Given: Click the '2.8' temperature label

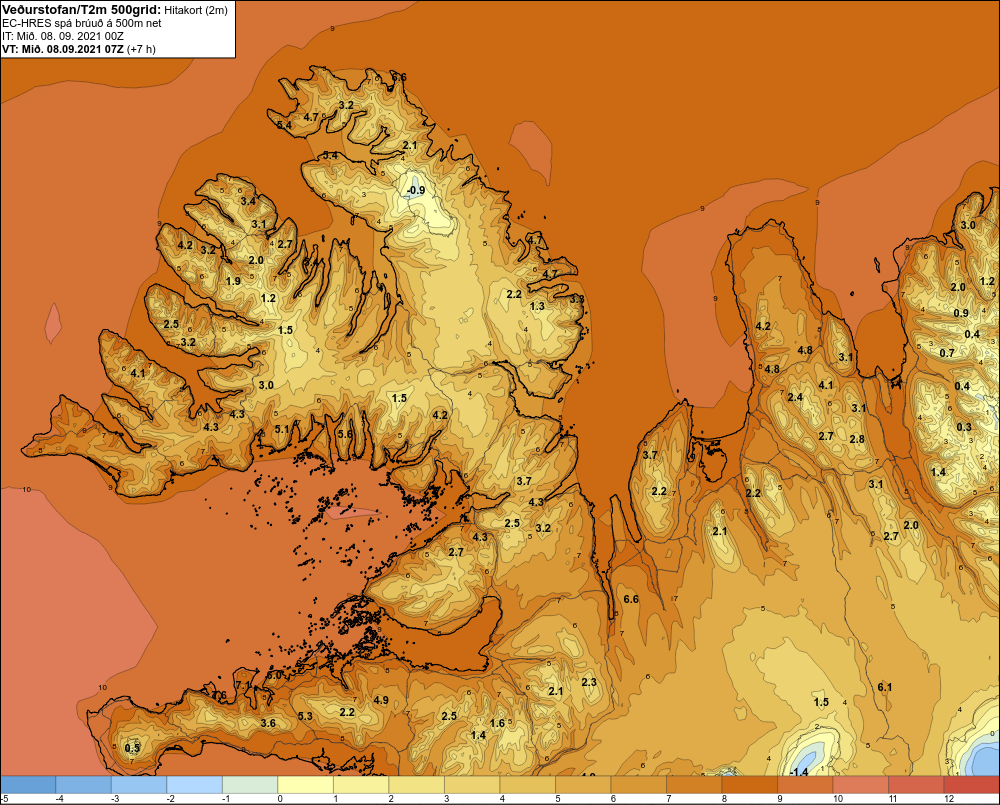Looking at the screenshot, I should pyautogui.click(x=857, y=439).
